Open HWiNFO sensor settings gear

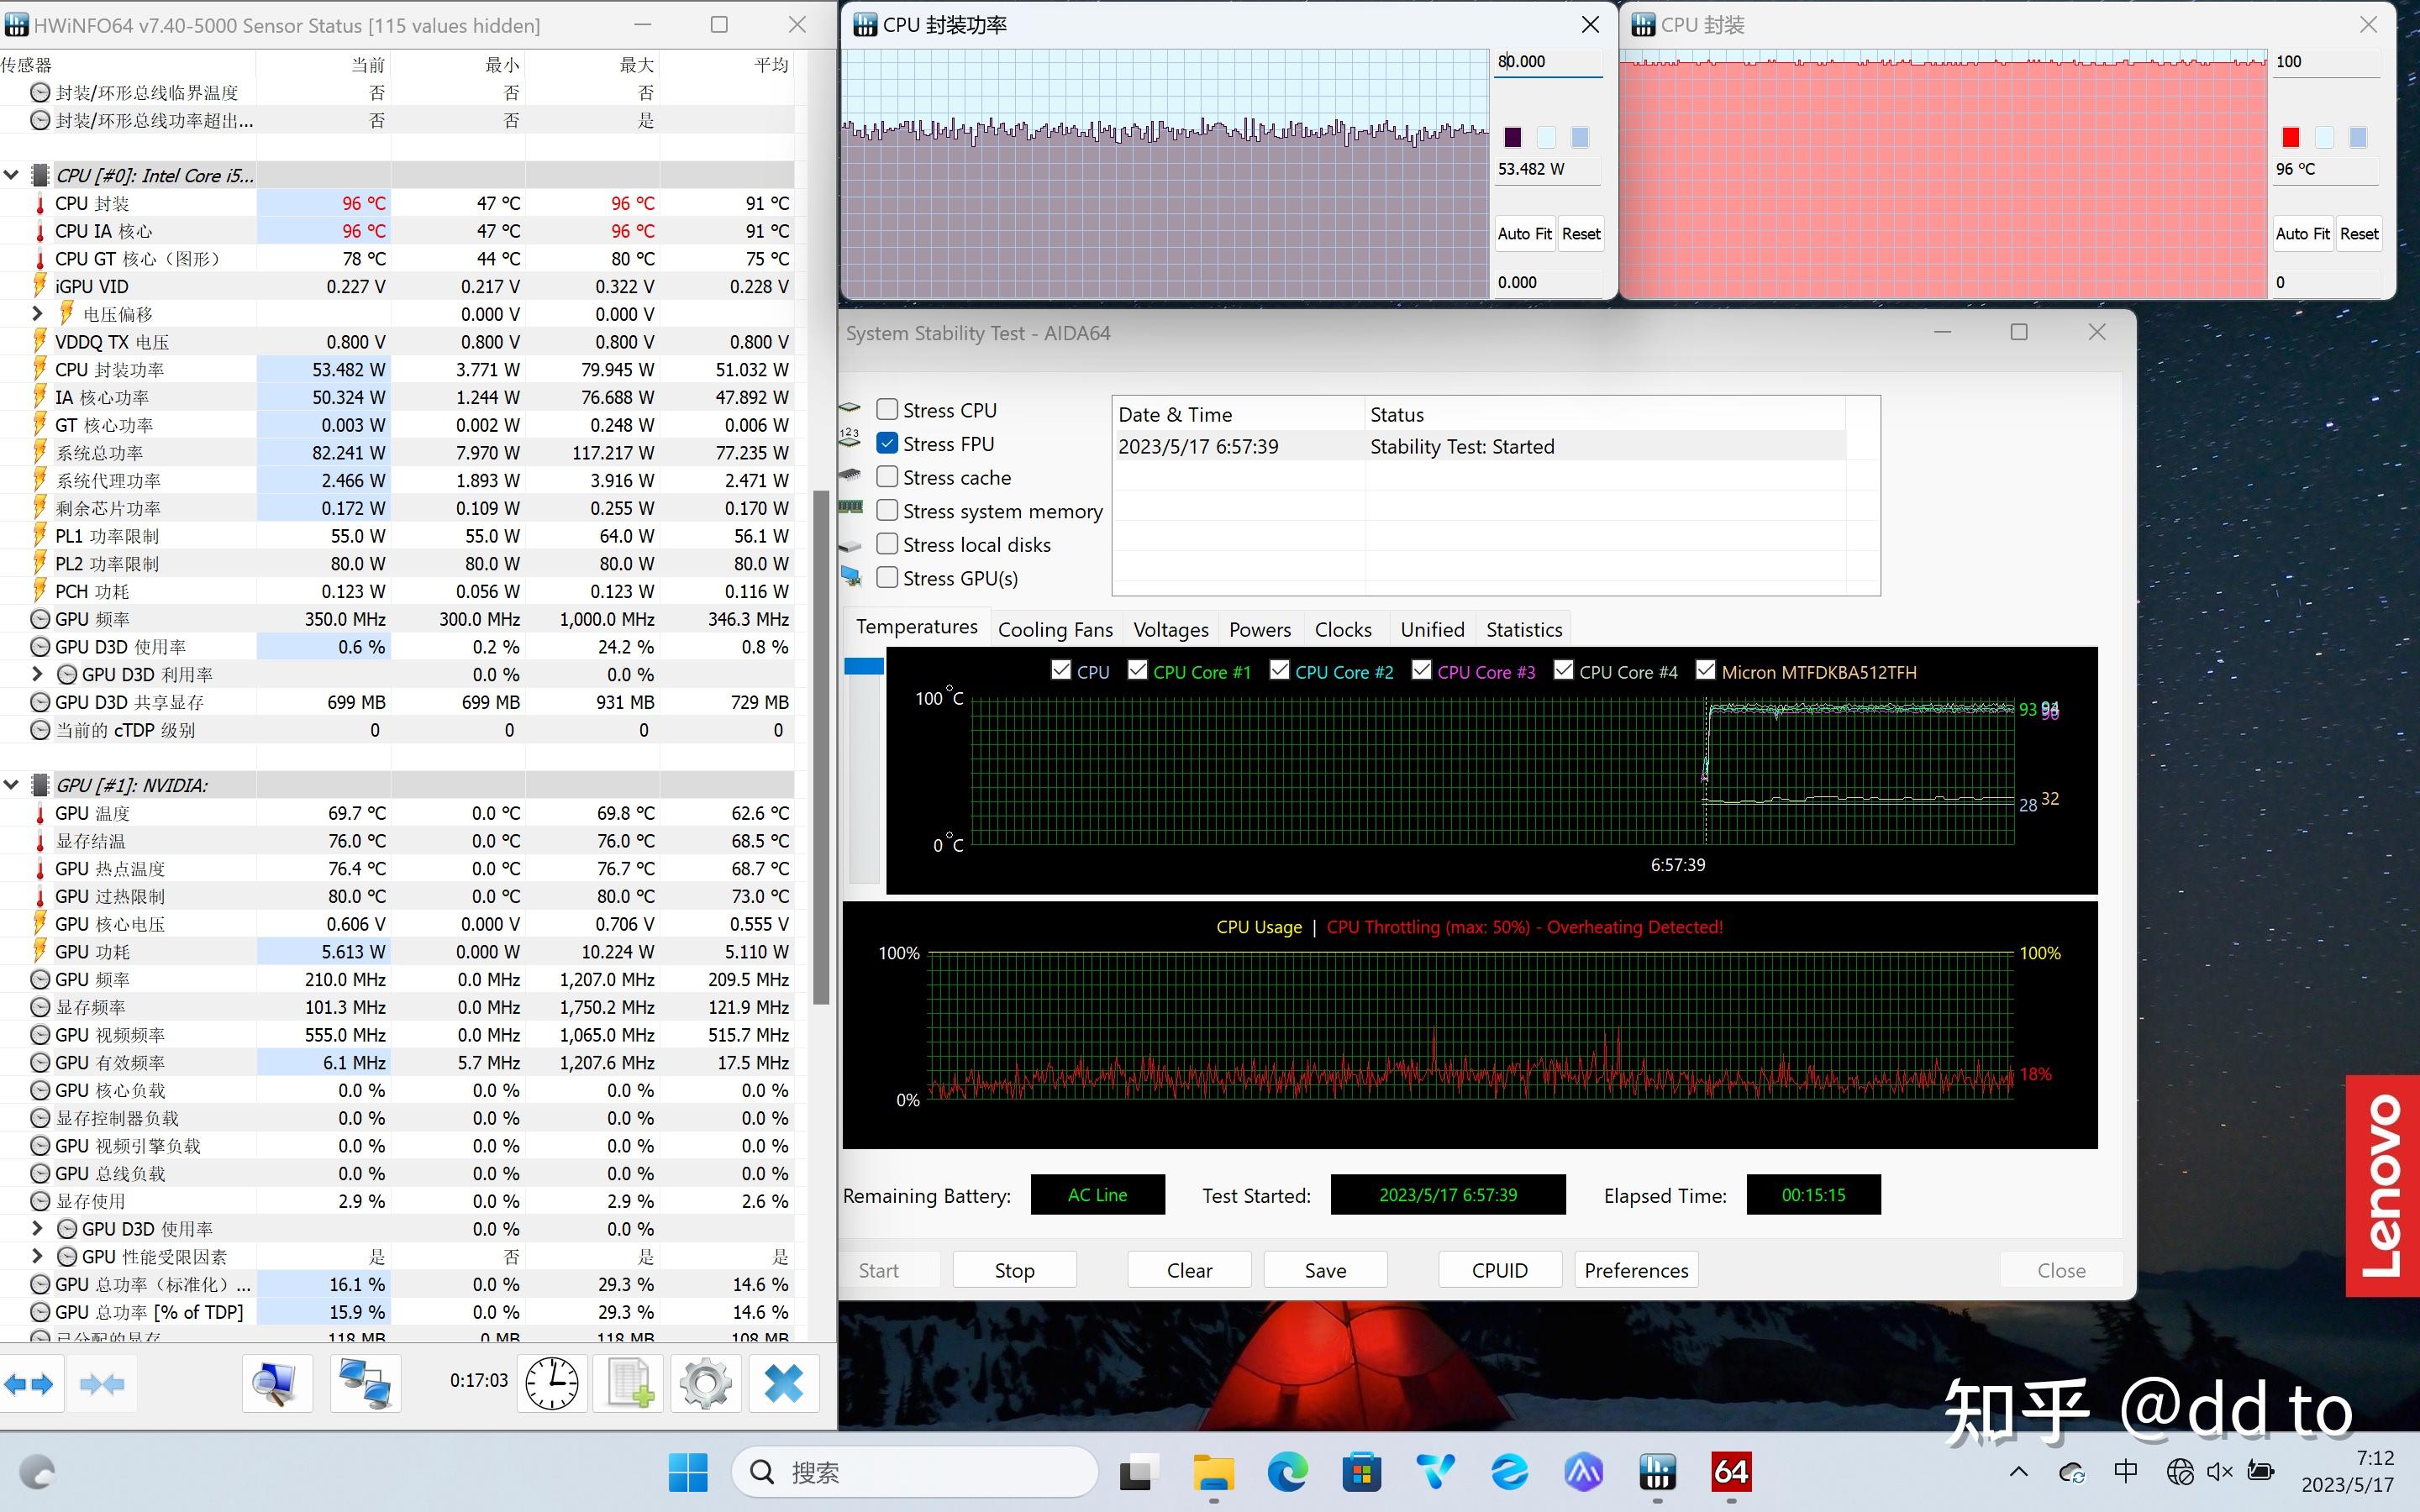(706, 1384)
